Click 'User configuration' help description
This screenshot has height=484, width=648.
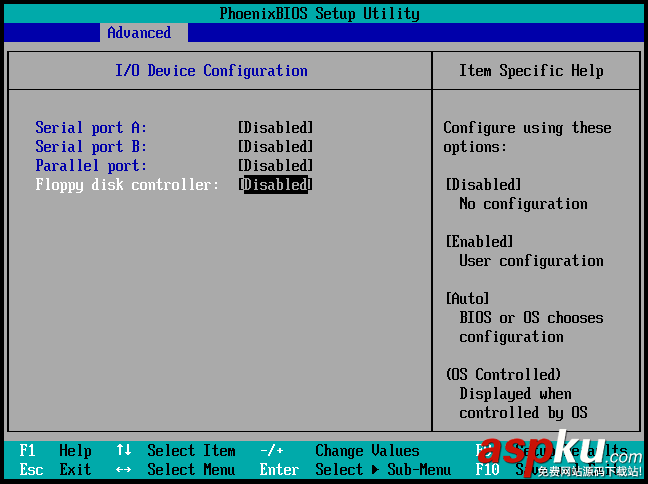pos(531,260)
